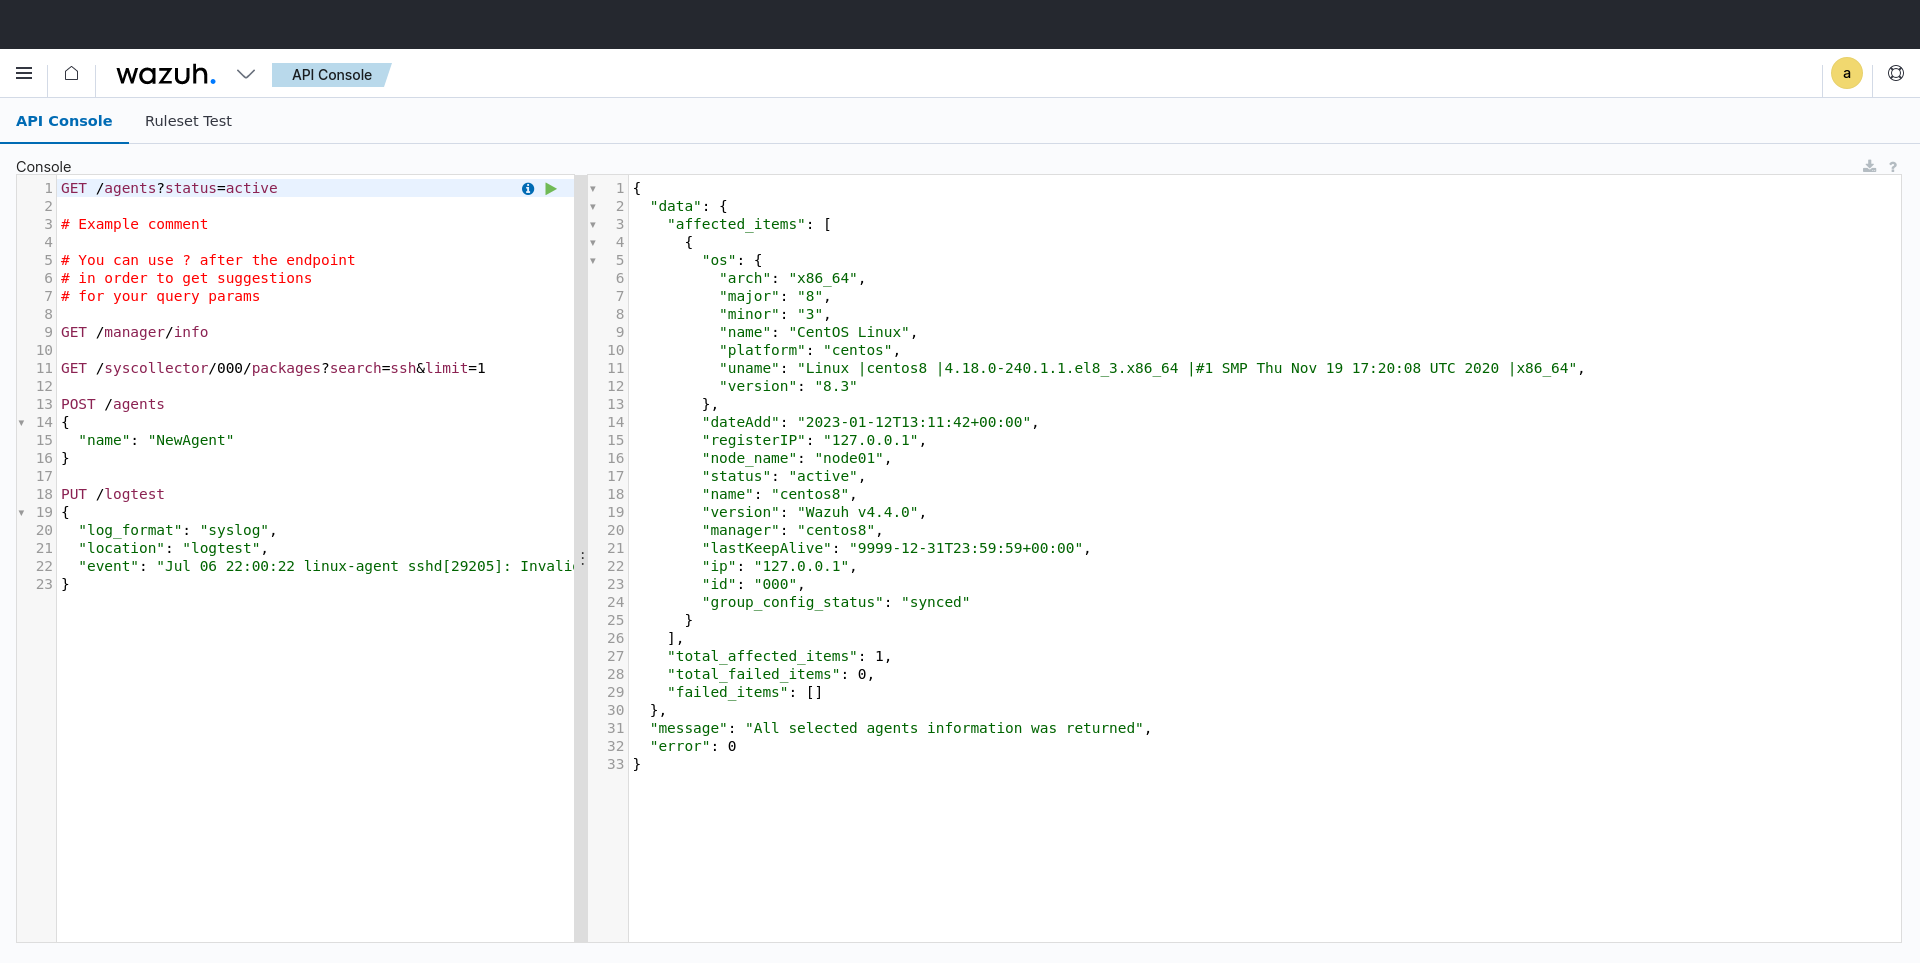Switch to the Ruleset Test tab
The image size is (1920, 963).
pos(188,120)
